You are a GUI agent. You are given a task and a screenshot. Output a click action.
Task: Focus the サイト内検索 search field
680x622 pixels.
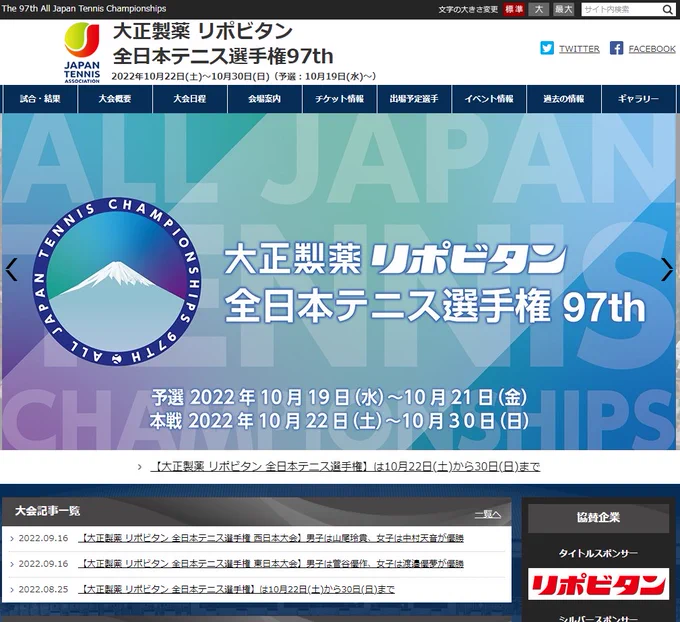coord(621,10)
